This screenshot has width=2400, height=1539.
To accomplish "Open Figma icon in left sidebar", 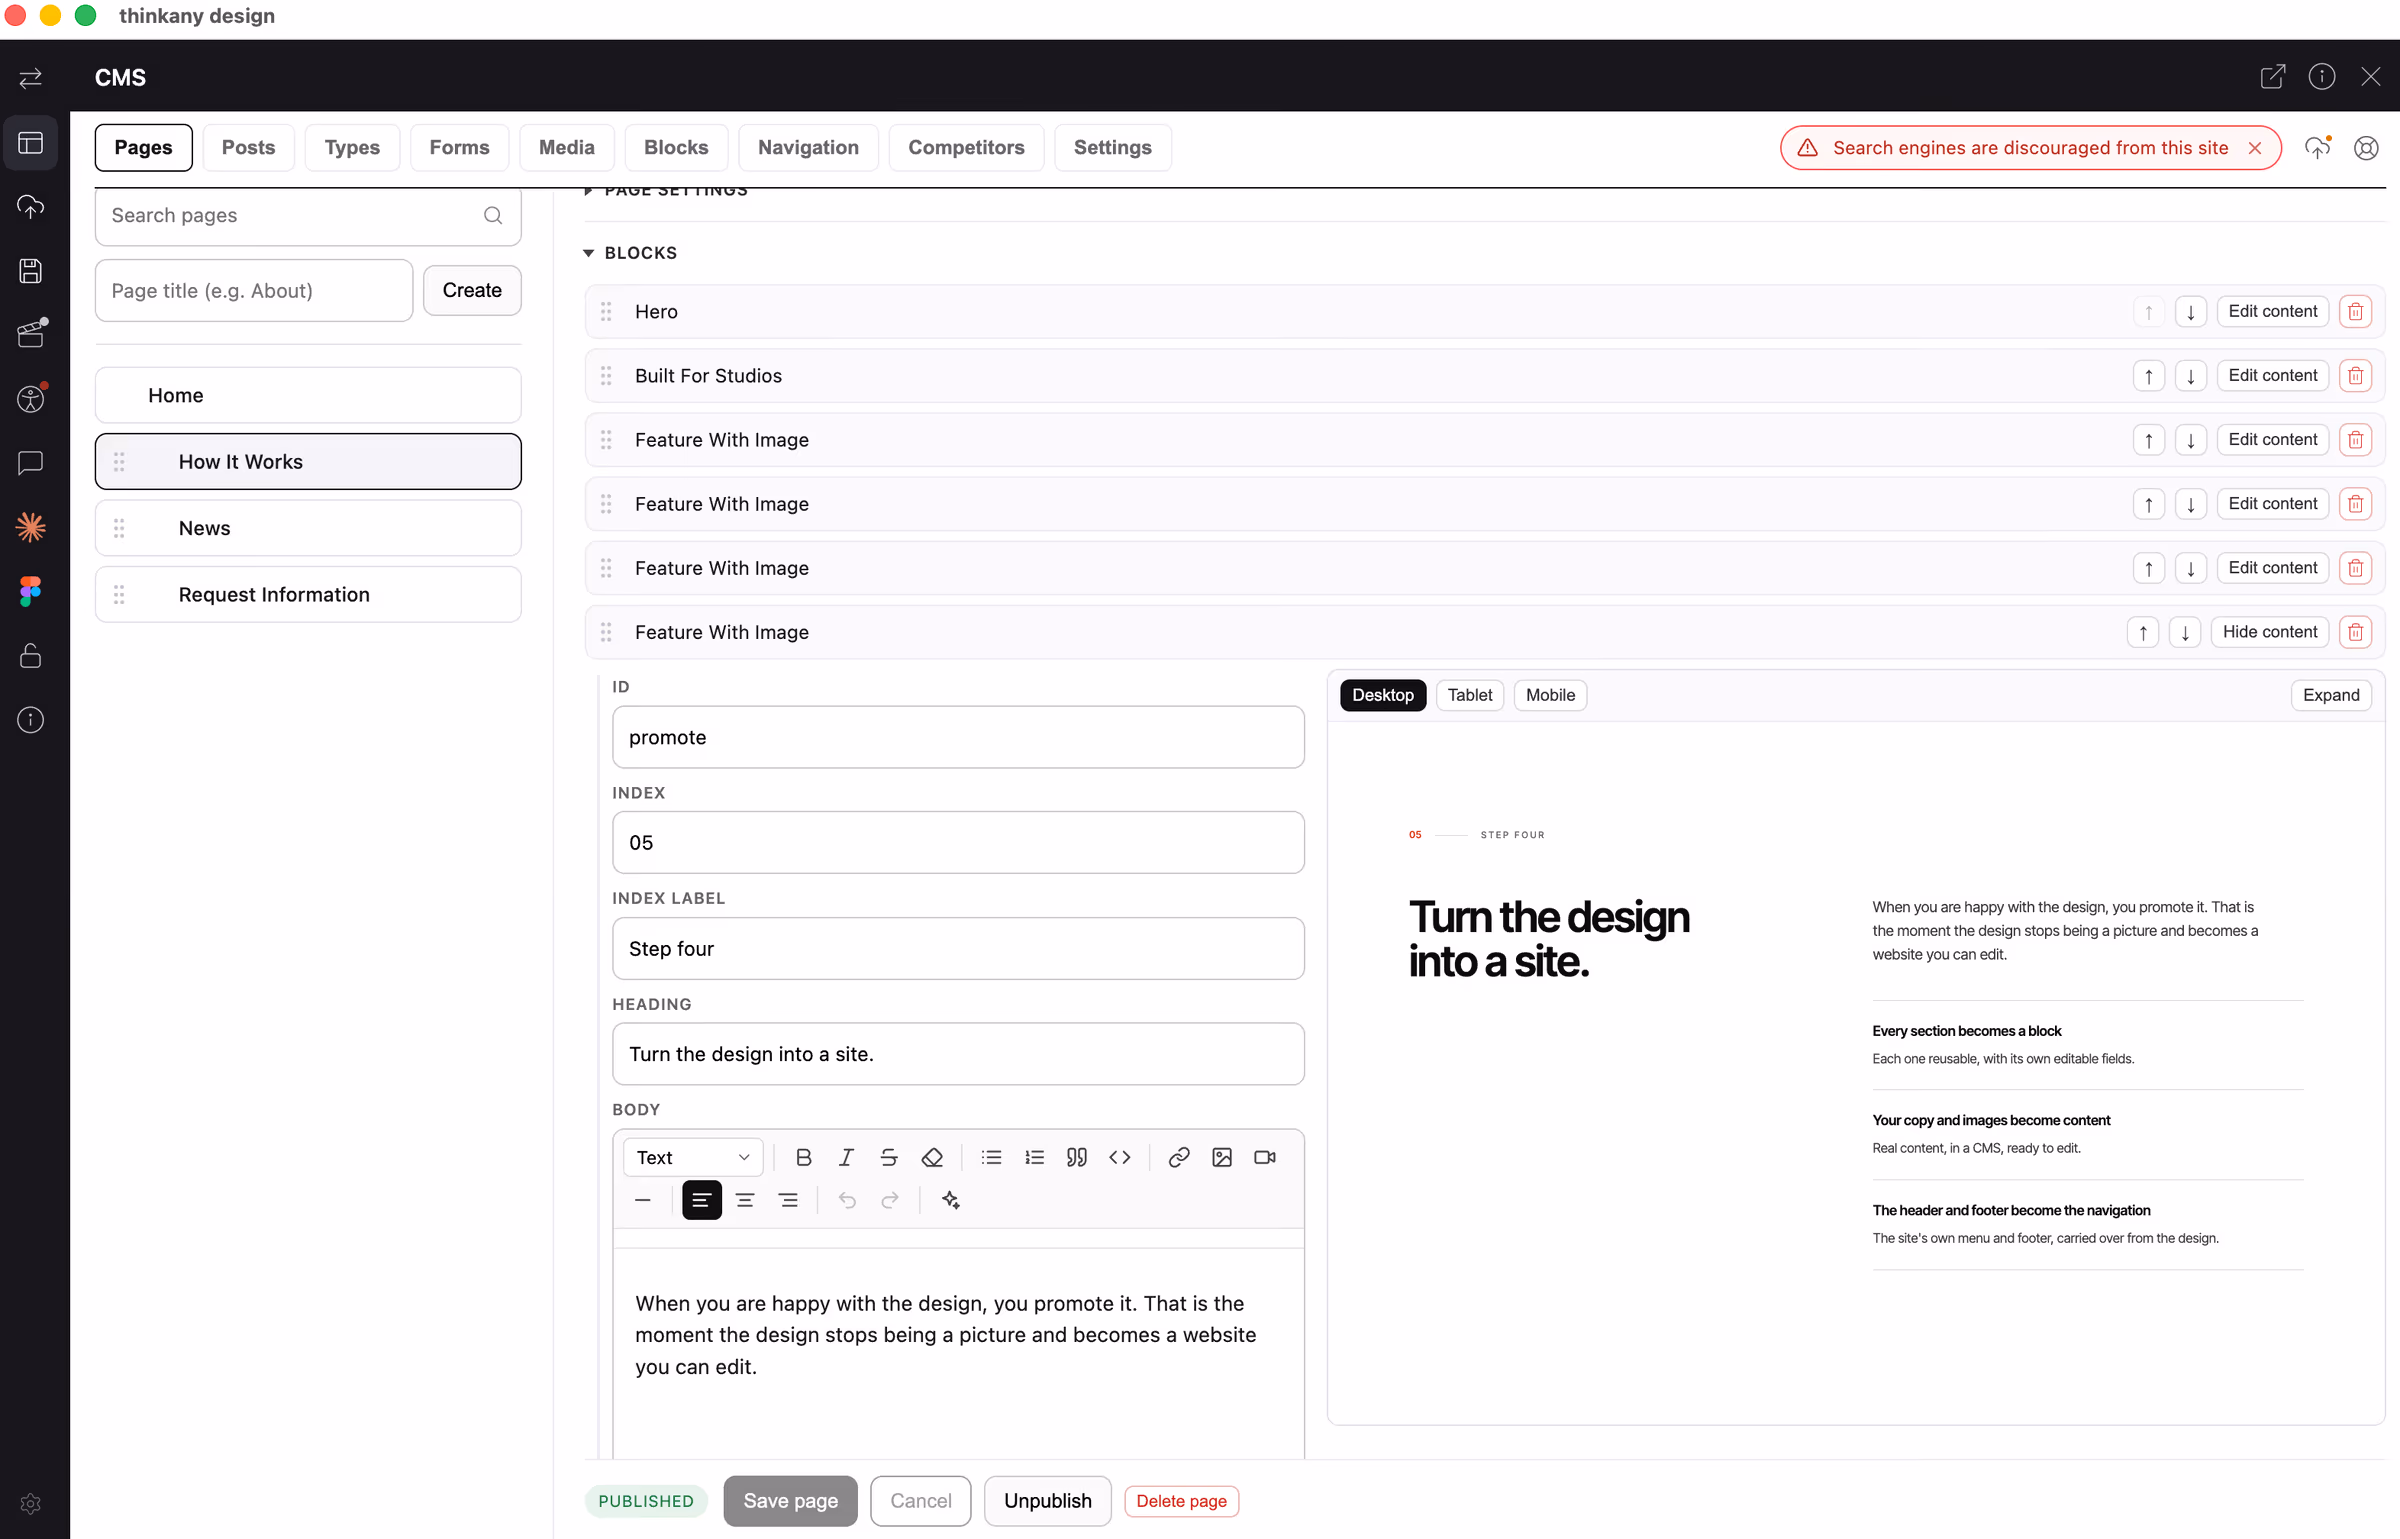I will click(31, 591).
